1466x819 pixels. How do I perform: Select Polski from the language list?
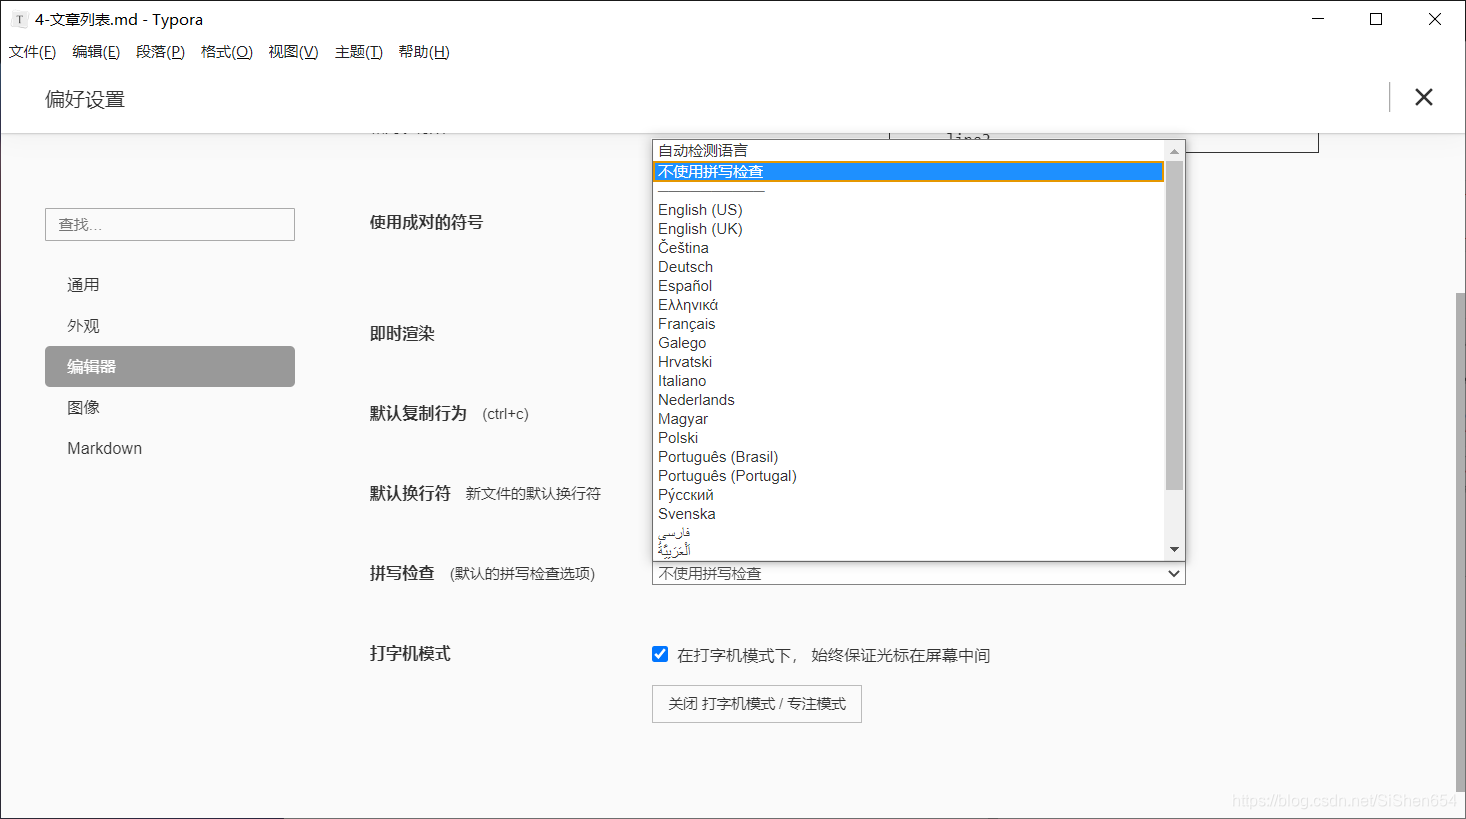click(x=909, y=438)
